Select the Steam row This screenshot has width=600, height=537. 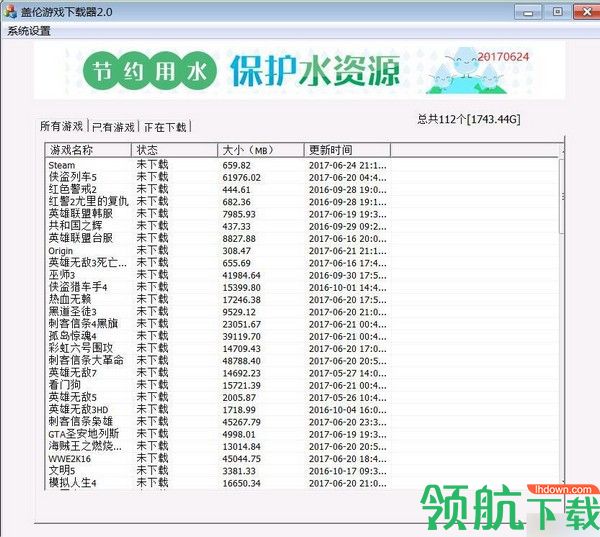pos(302,165)
